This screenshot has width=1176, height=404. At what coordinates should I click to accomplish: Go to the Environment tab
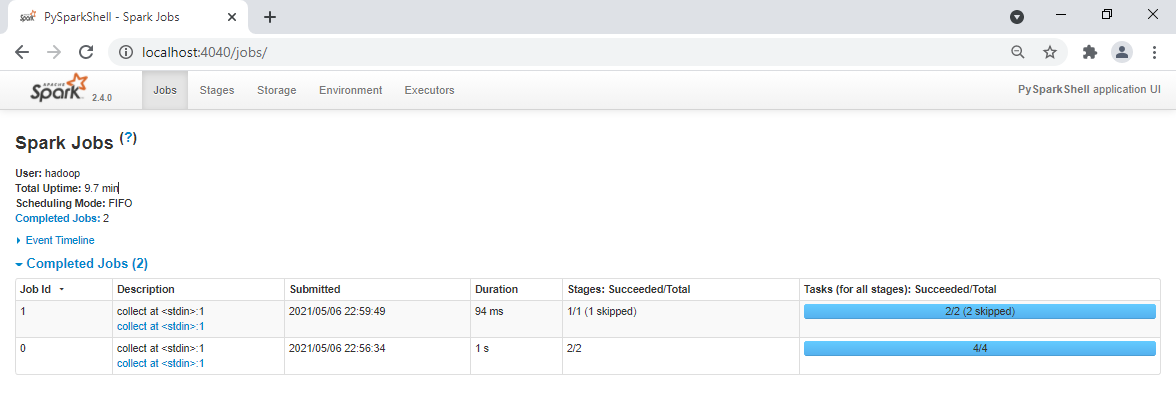(350, 90)
